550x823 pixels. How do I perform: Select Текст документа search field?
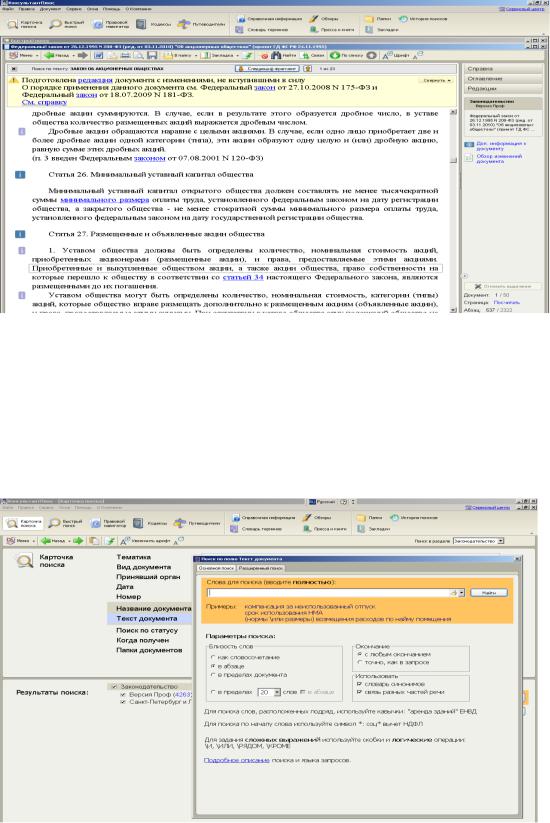146,619
